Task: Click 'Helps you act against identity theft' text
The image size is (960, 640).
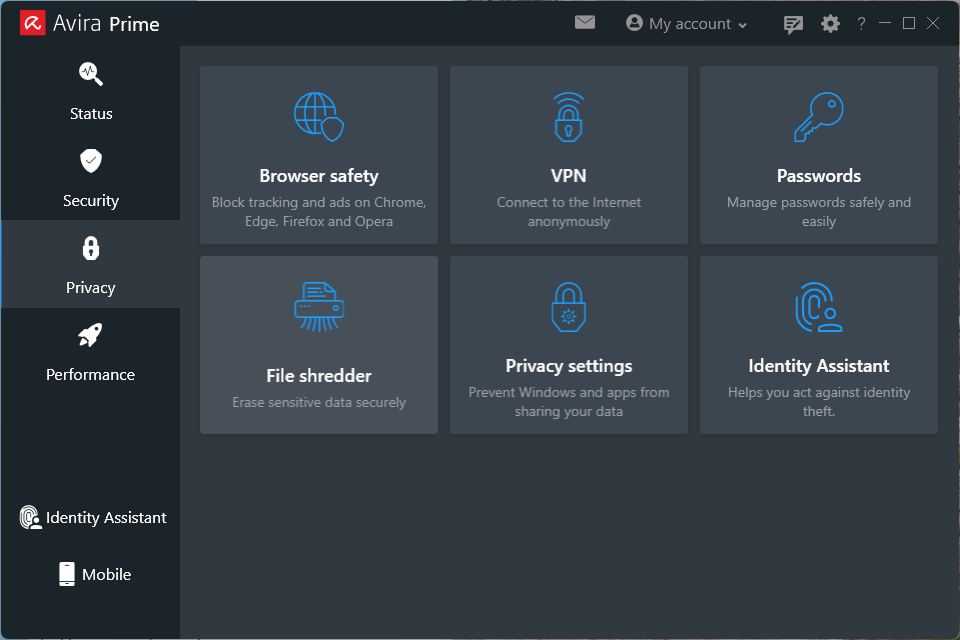Action: [x=819, y=401]
